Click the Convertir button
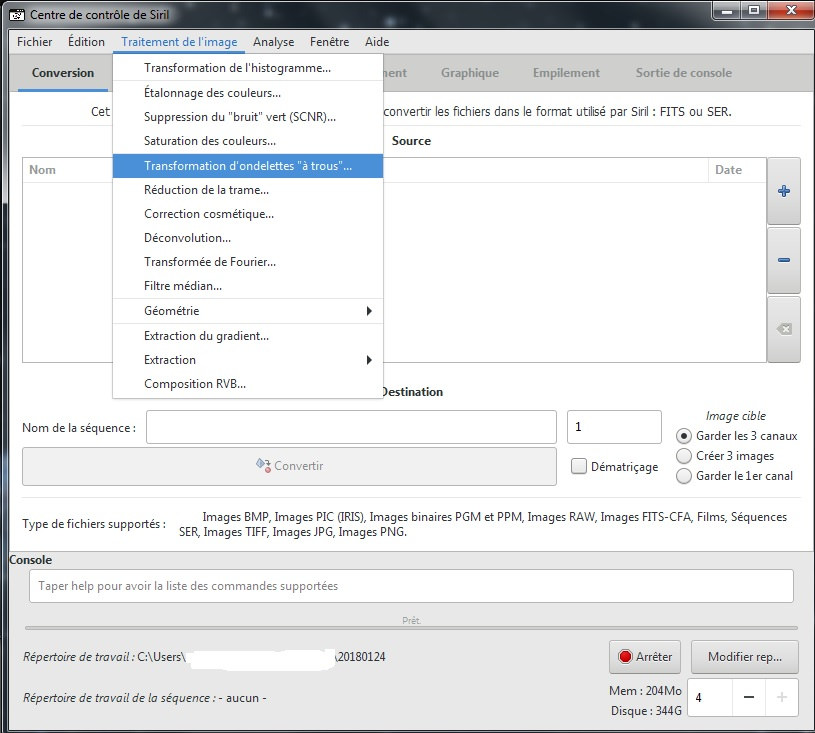Image resolution: width=815 pixels, height=733 pixels. pyautogui.click(x=289, y=466)
